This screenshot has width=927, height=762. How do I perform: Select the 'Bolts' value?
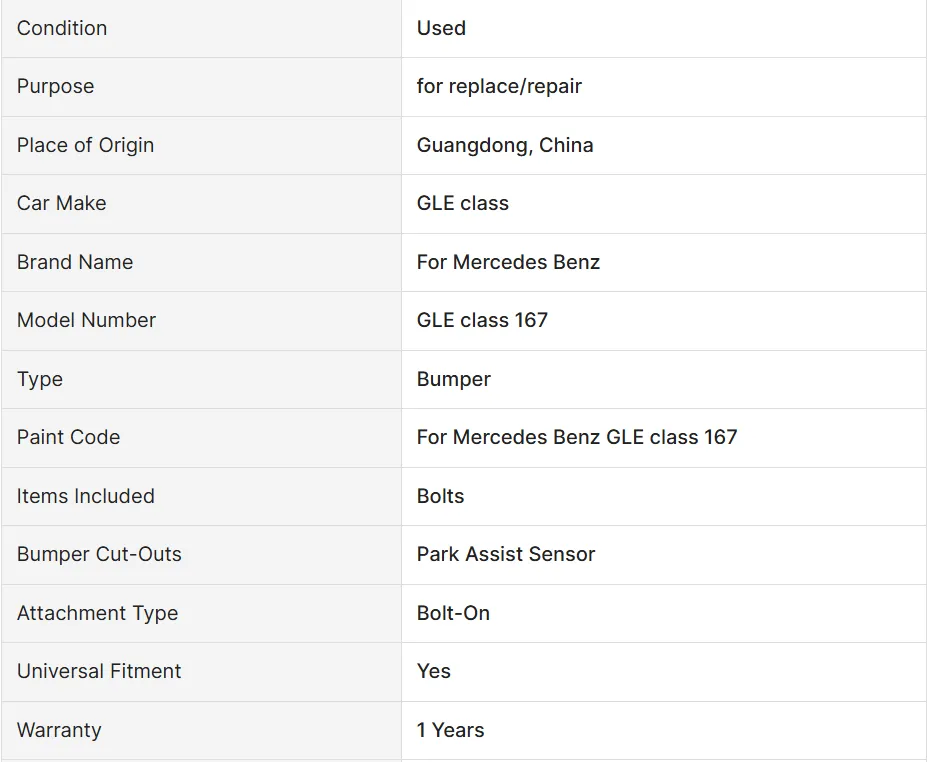point(440,496)
